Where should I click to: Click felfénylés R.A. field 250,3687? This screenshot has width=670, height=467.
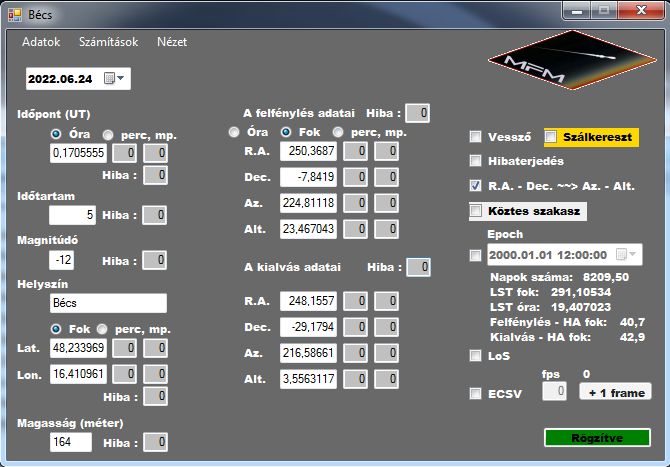(x=308, y=151)
